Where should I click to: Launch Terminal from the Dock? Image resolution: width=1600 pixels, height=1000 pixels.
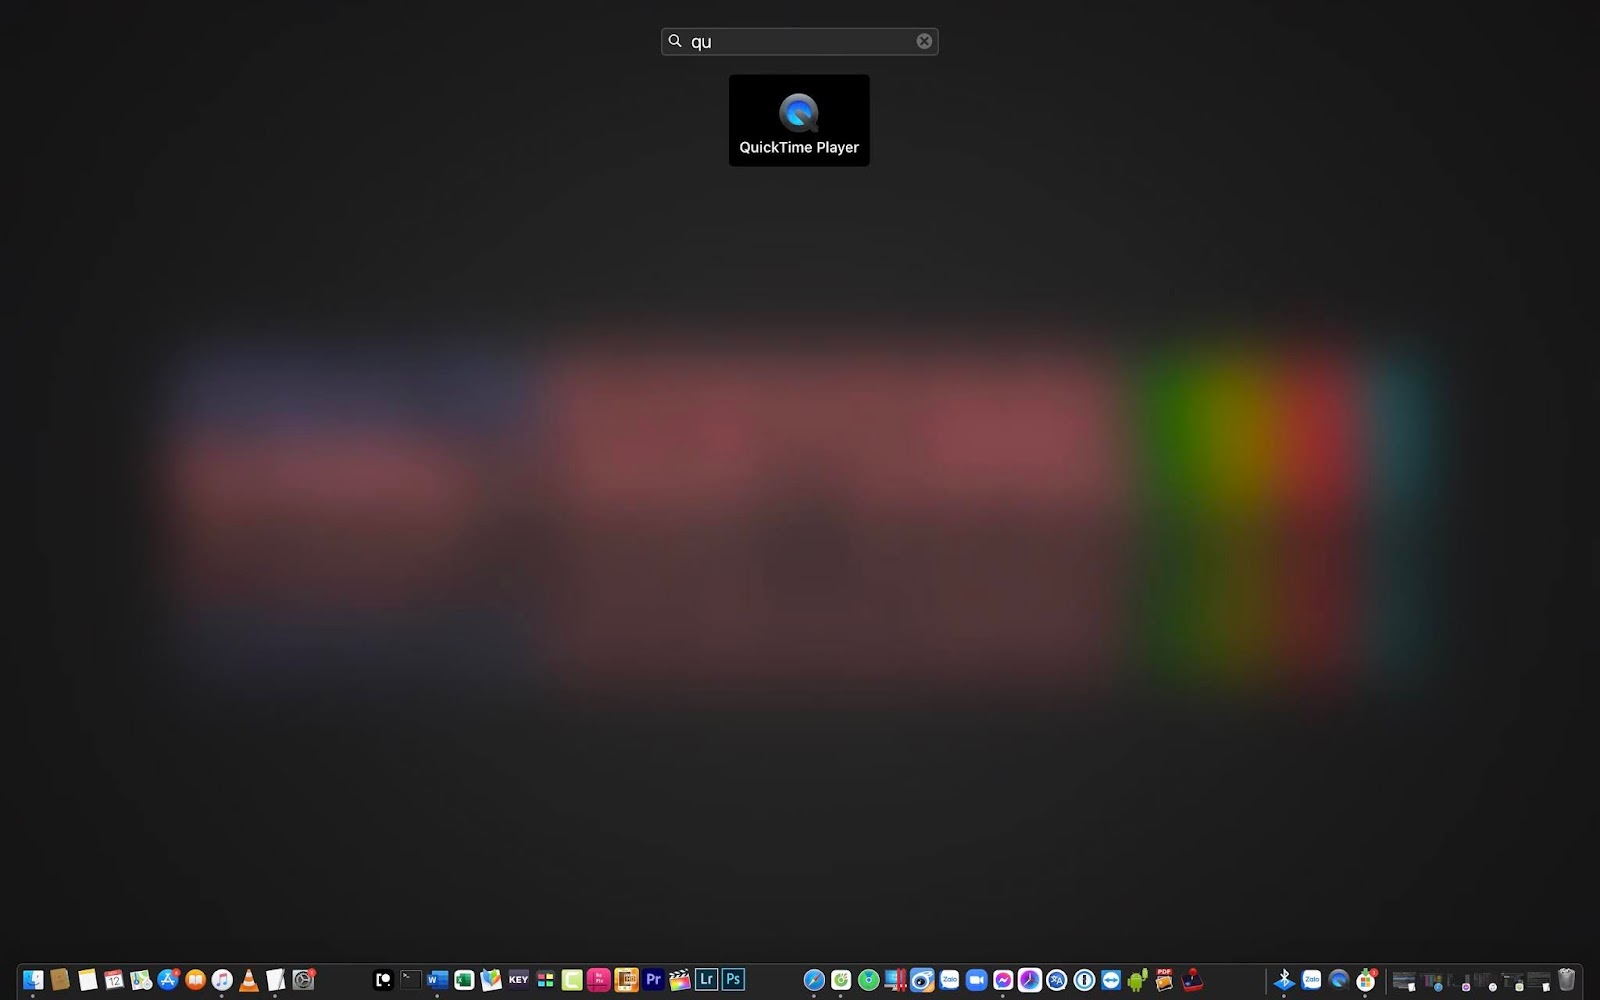point(410,979)
